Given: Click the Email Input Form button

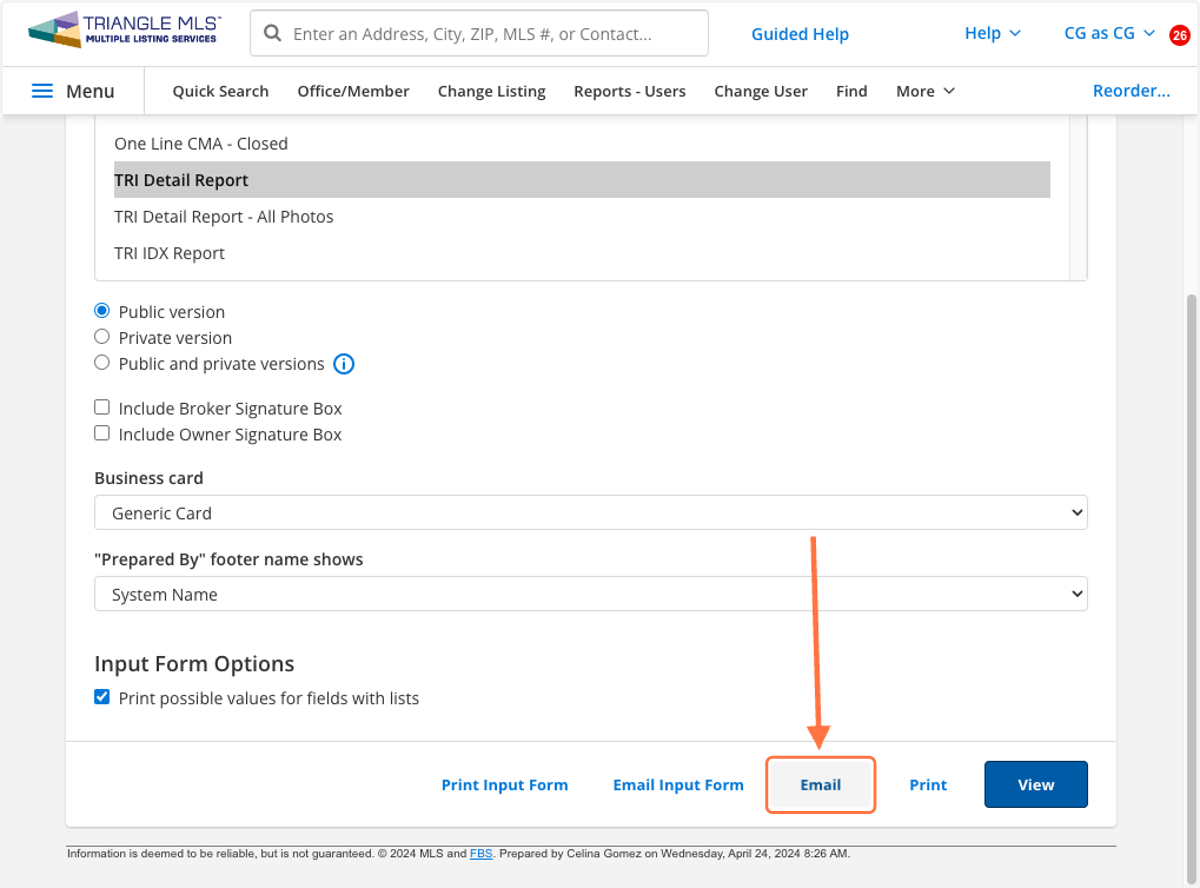Looking at the screenshot, I should point(678,785).
